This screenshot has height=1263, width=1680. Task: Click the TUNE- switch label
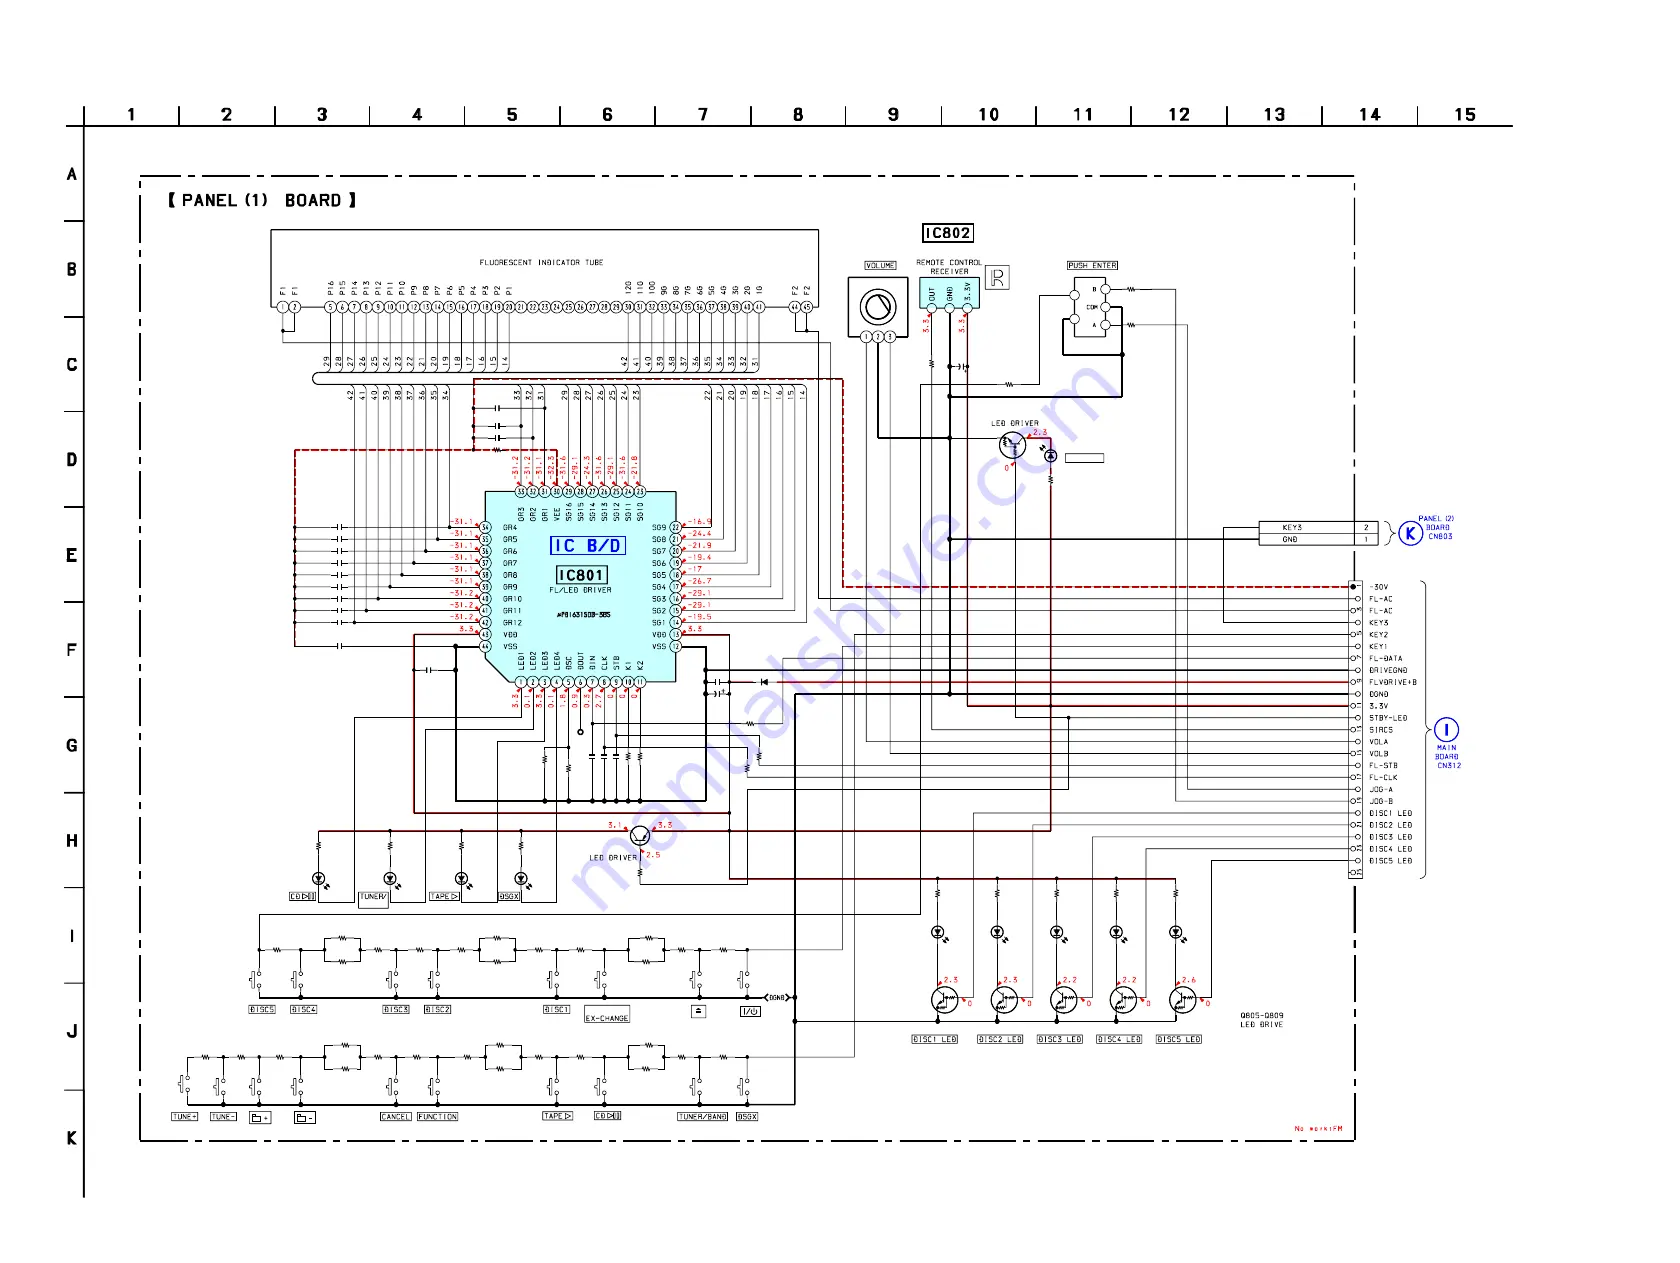[223, 1117]
